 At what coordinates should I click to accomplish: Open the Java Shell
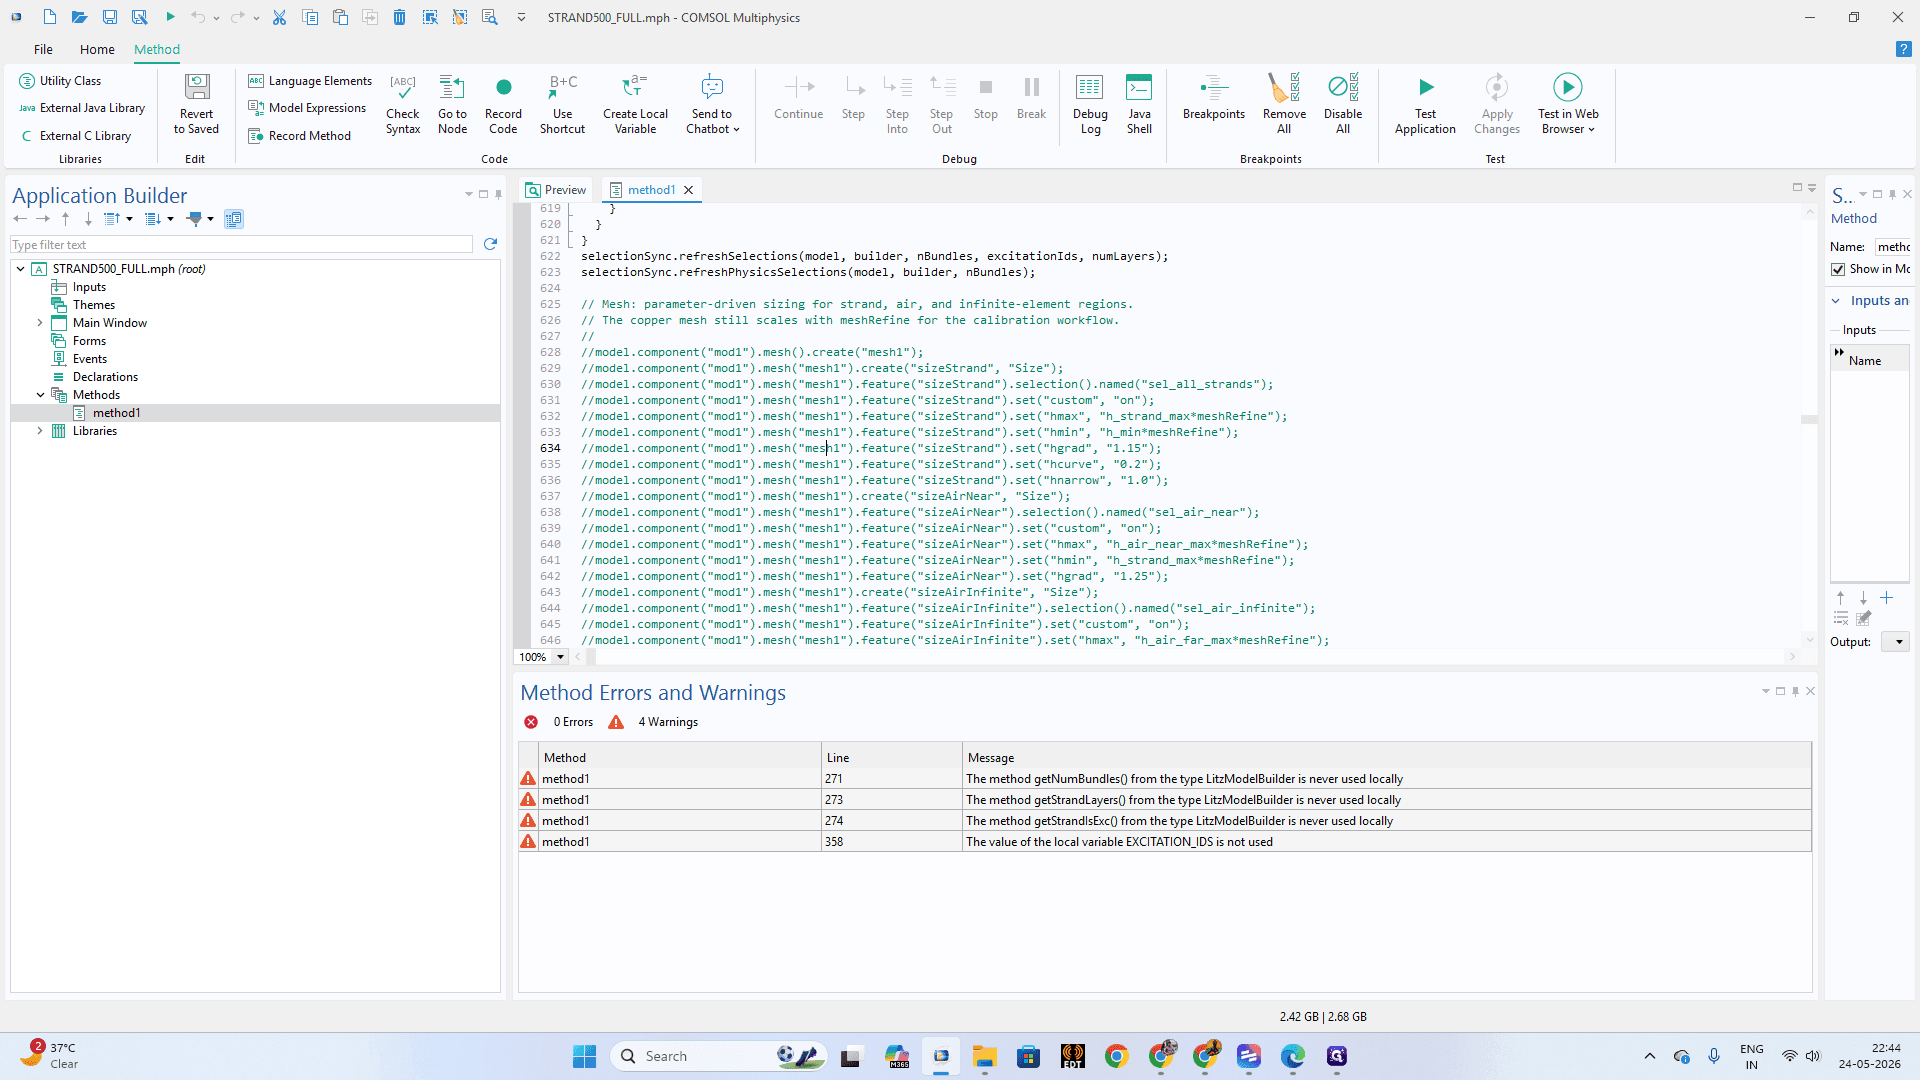click(1139, 104)
